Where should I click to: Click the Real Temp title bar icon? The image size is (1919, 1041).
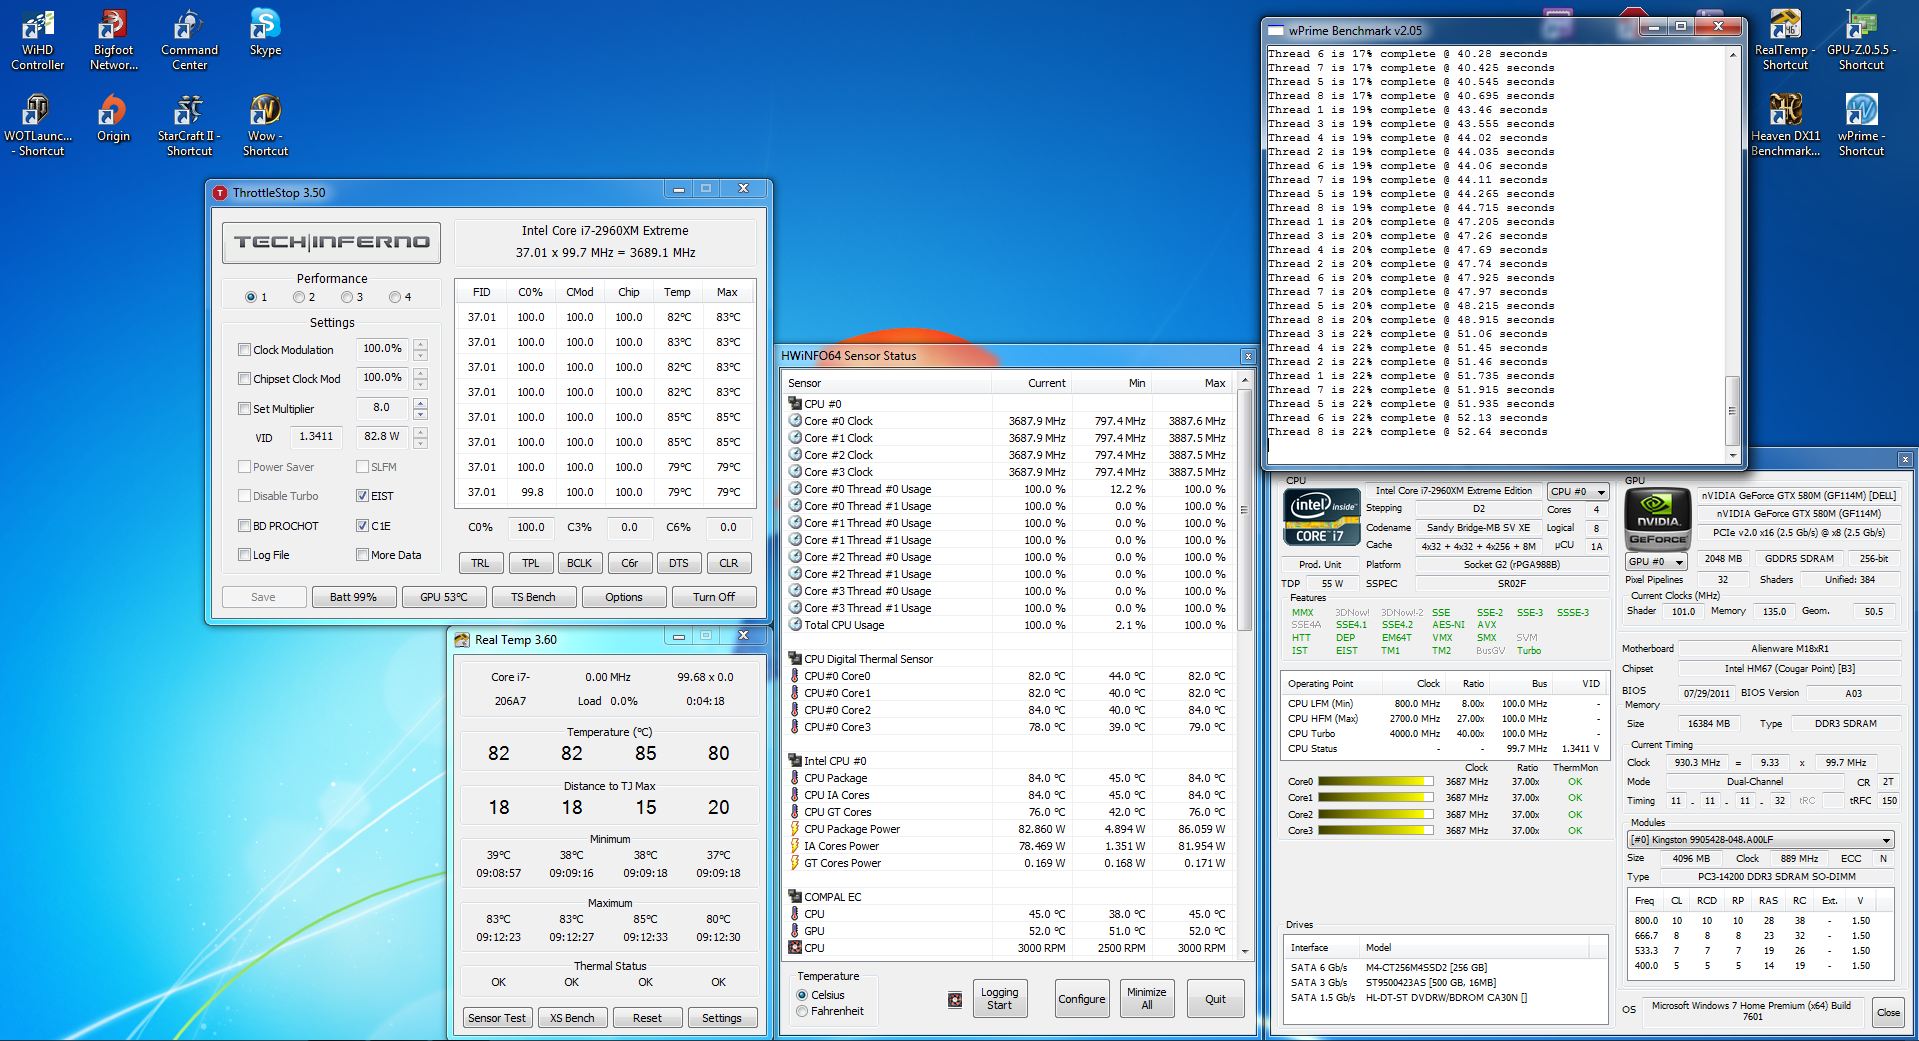tap(461, 639)
